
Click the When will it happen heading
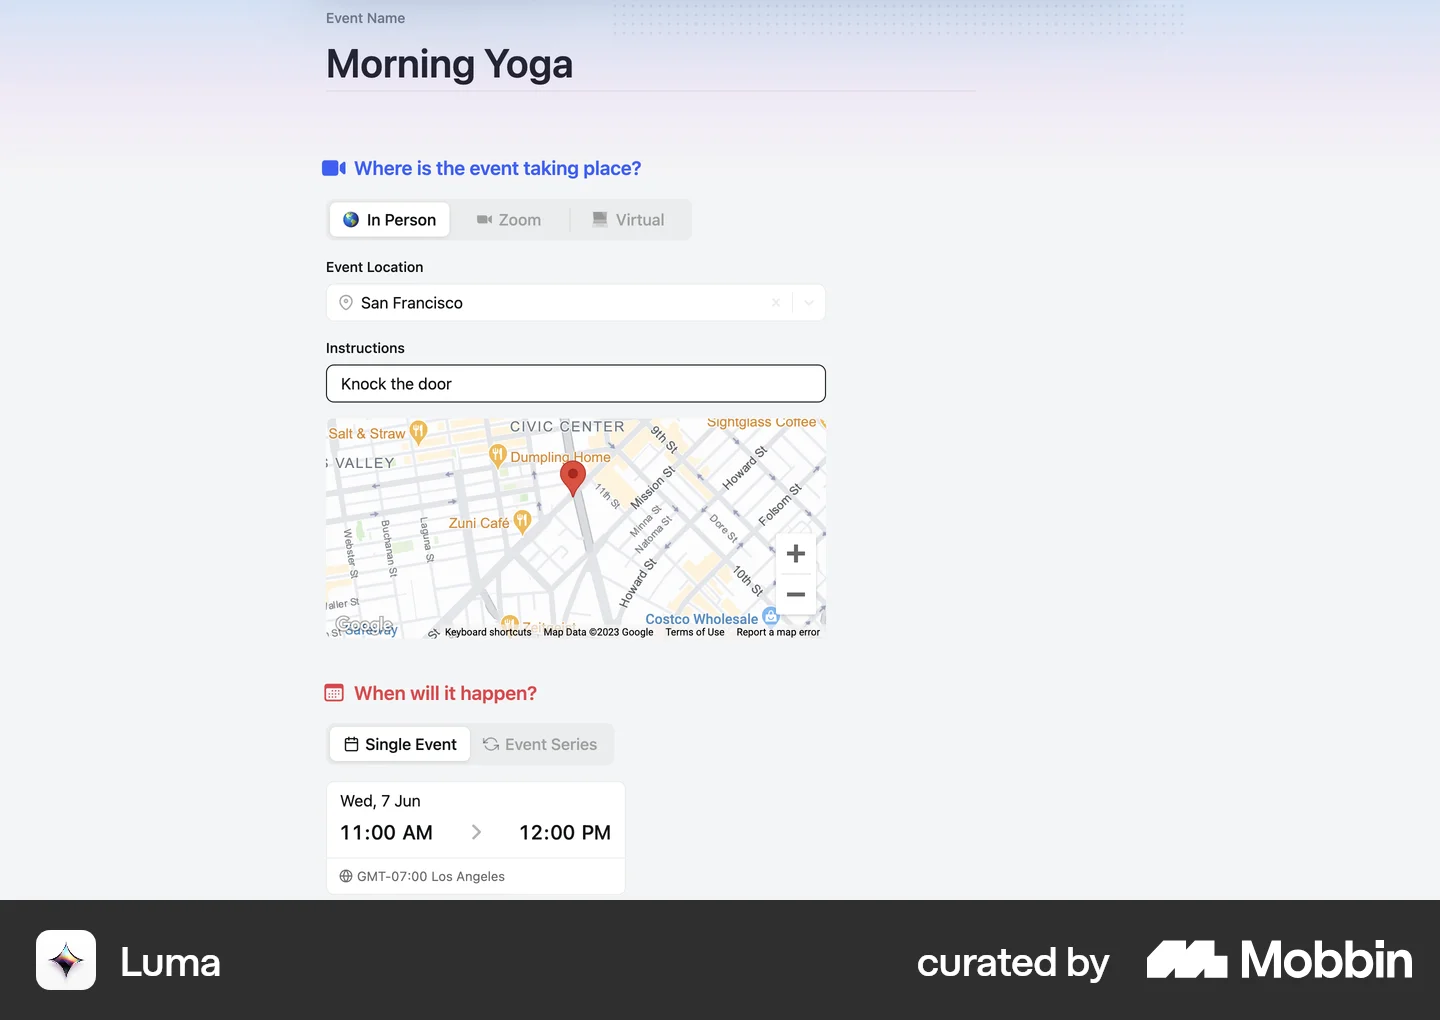(445, 693)
